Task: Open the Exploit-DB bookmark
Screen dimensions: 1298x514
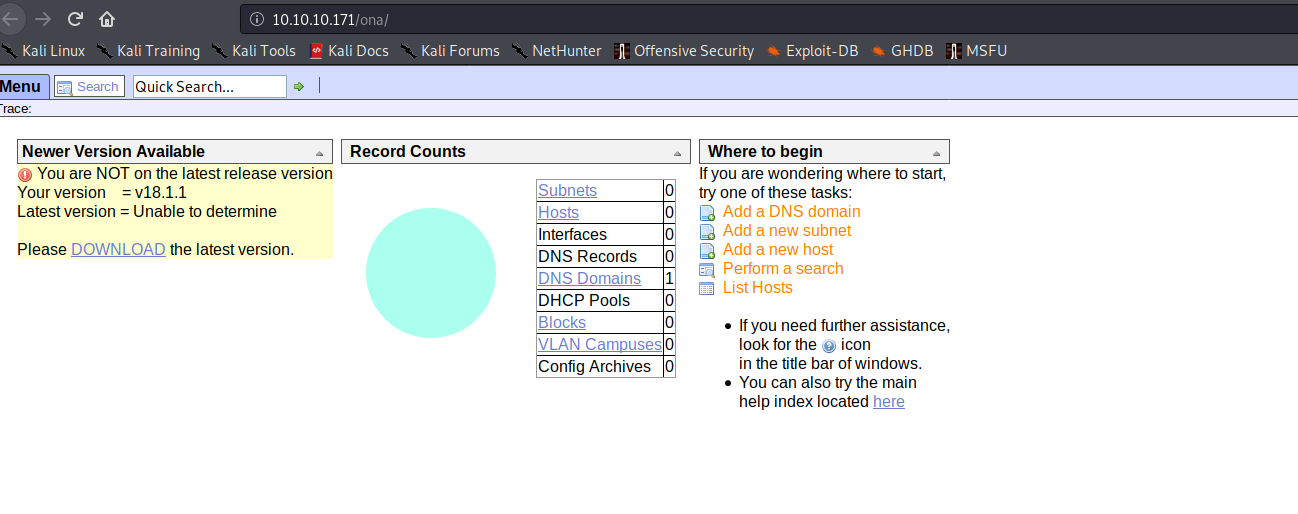Action: [x=812, y=50]
